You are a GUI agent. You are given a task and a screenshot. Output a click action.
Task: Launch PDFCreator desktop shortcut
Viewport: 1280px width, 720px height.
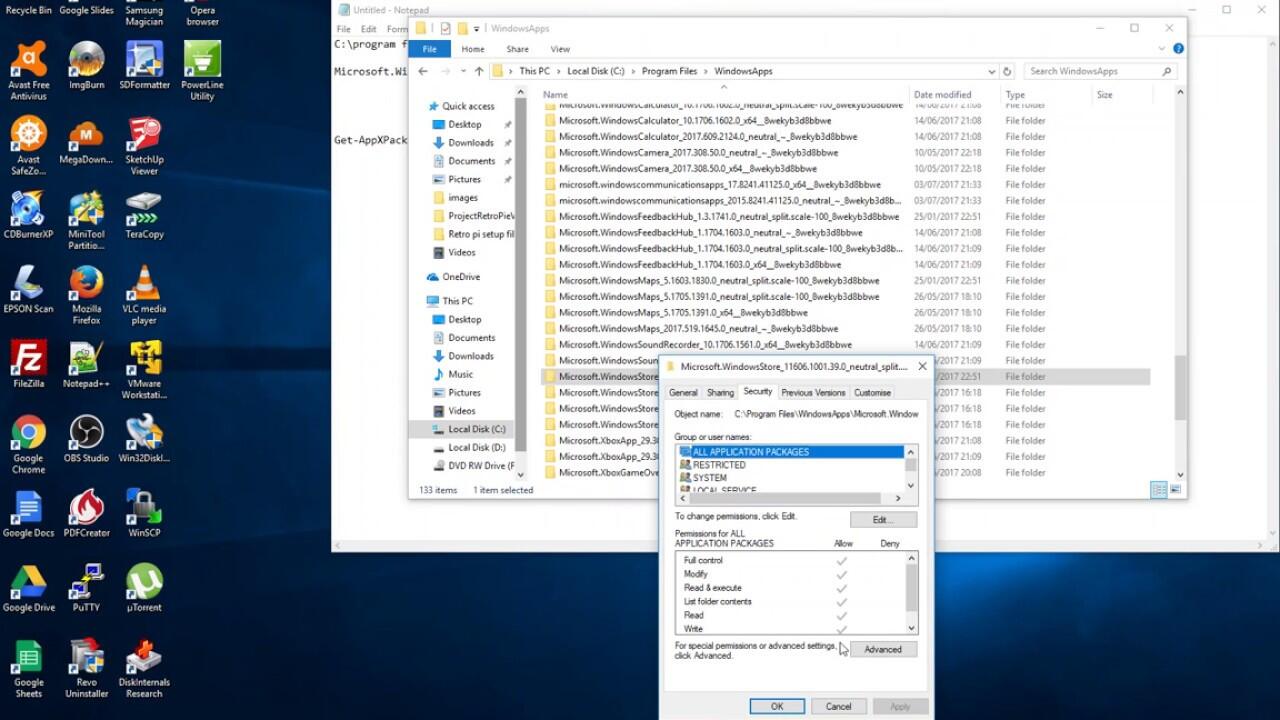(x=86, y=513)
